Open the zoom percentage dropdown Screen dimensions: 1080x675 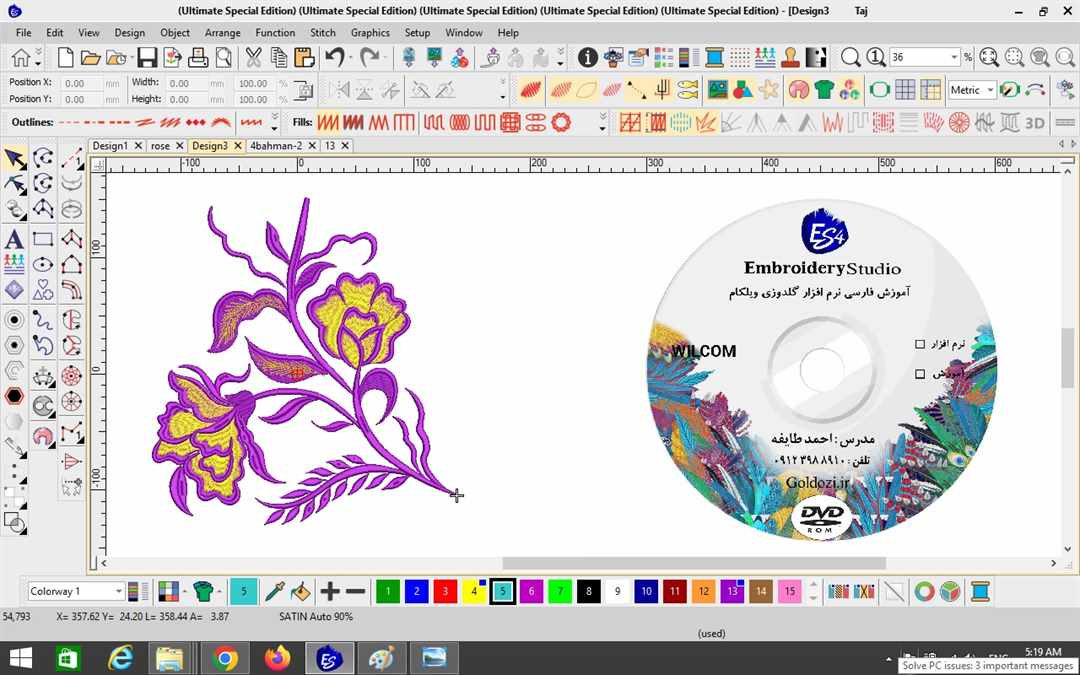click(954, 57)
